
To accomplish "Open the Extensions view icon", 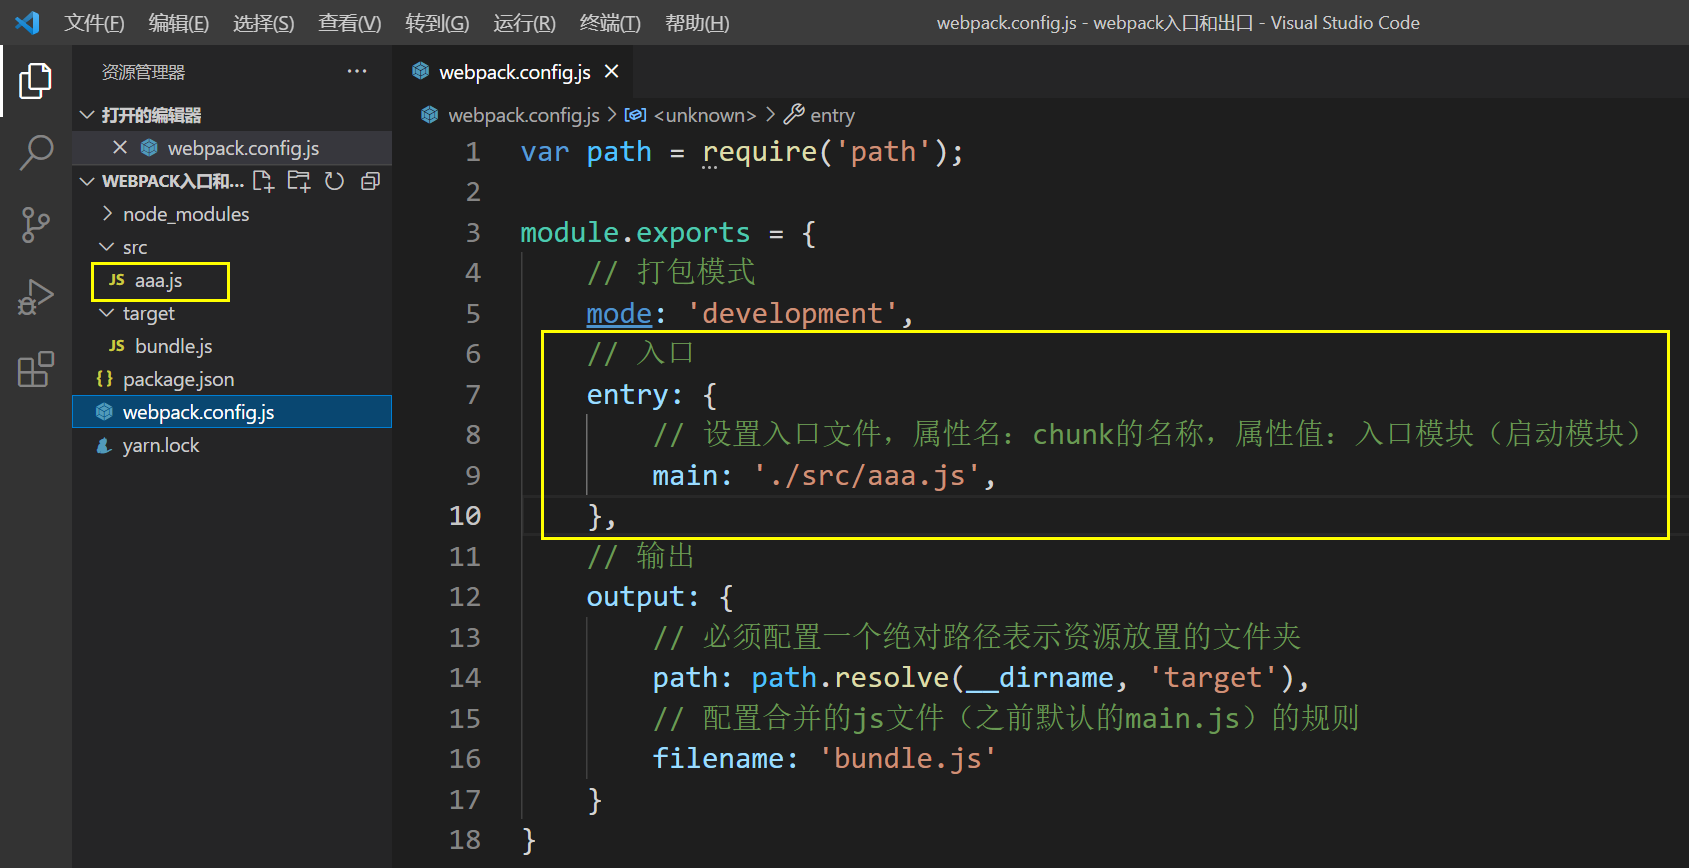I will pos(35,369).
